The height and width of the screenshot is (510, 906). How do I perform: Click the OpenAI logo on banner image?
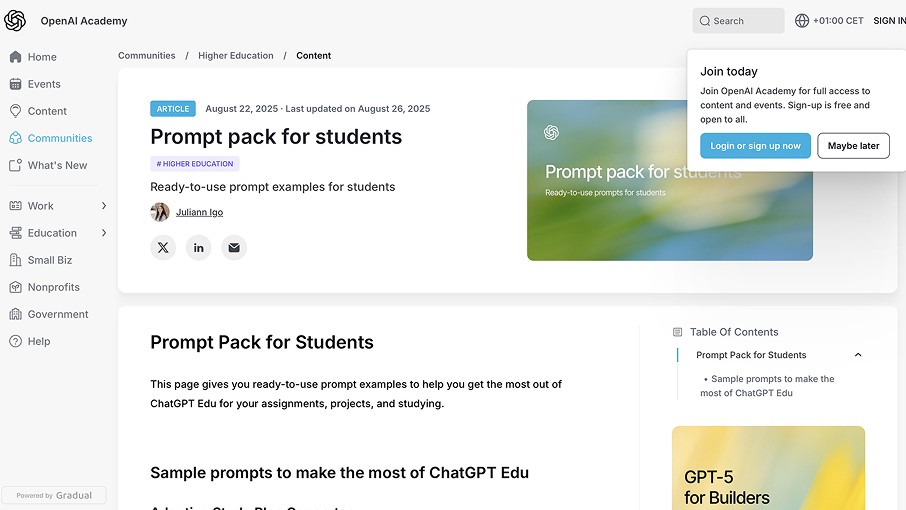point(551,133)
